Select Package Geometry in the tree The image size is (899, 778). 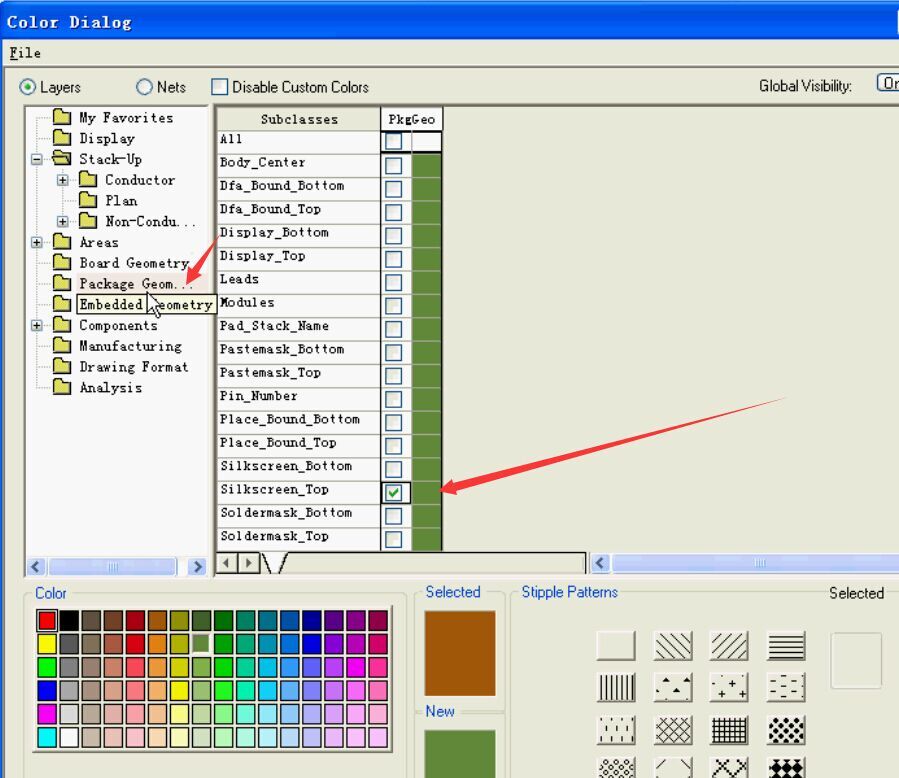click(135, 283)
